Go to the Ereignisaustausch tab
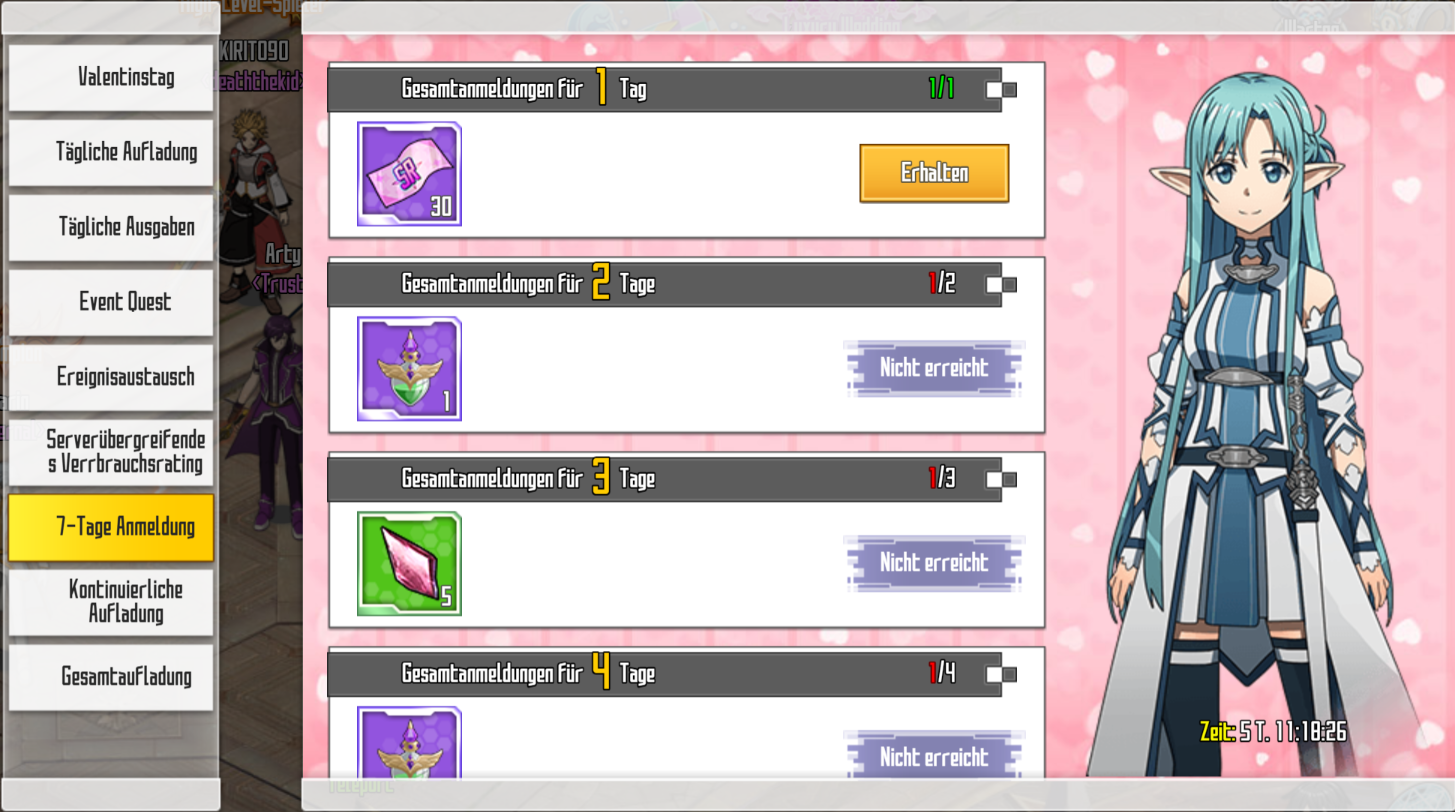Screen dimensions: 1455x812 [x=111, y=378]
